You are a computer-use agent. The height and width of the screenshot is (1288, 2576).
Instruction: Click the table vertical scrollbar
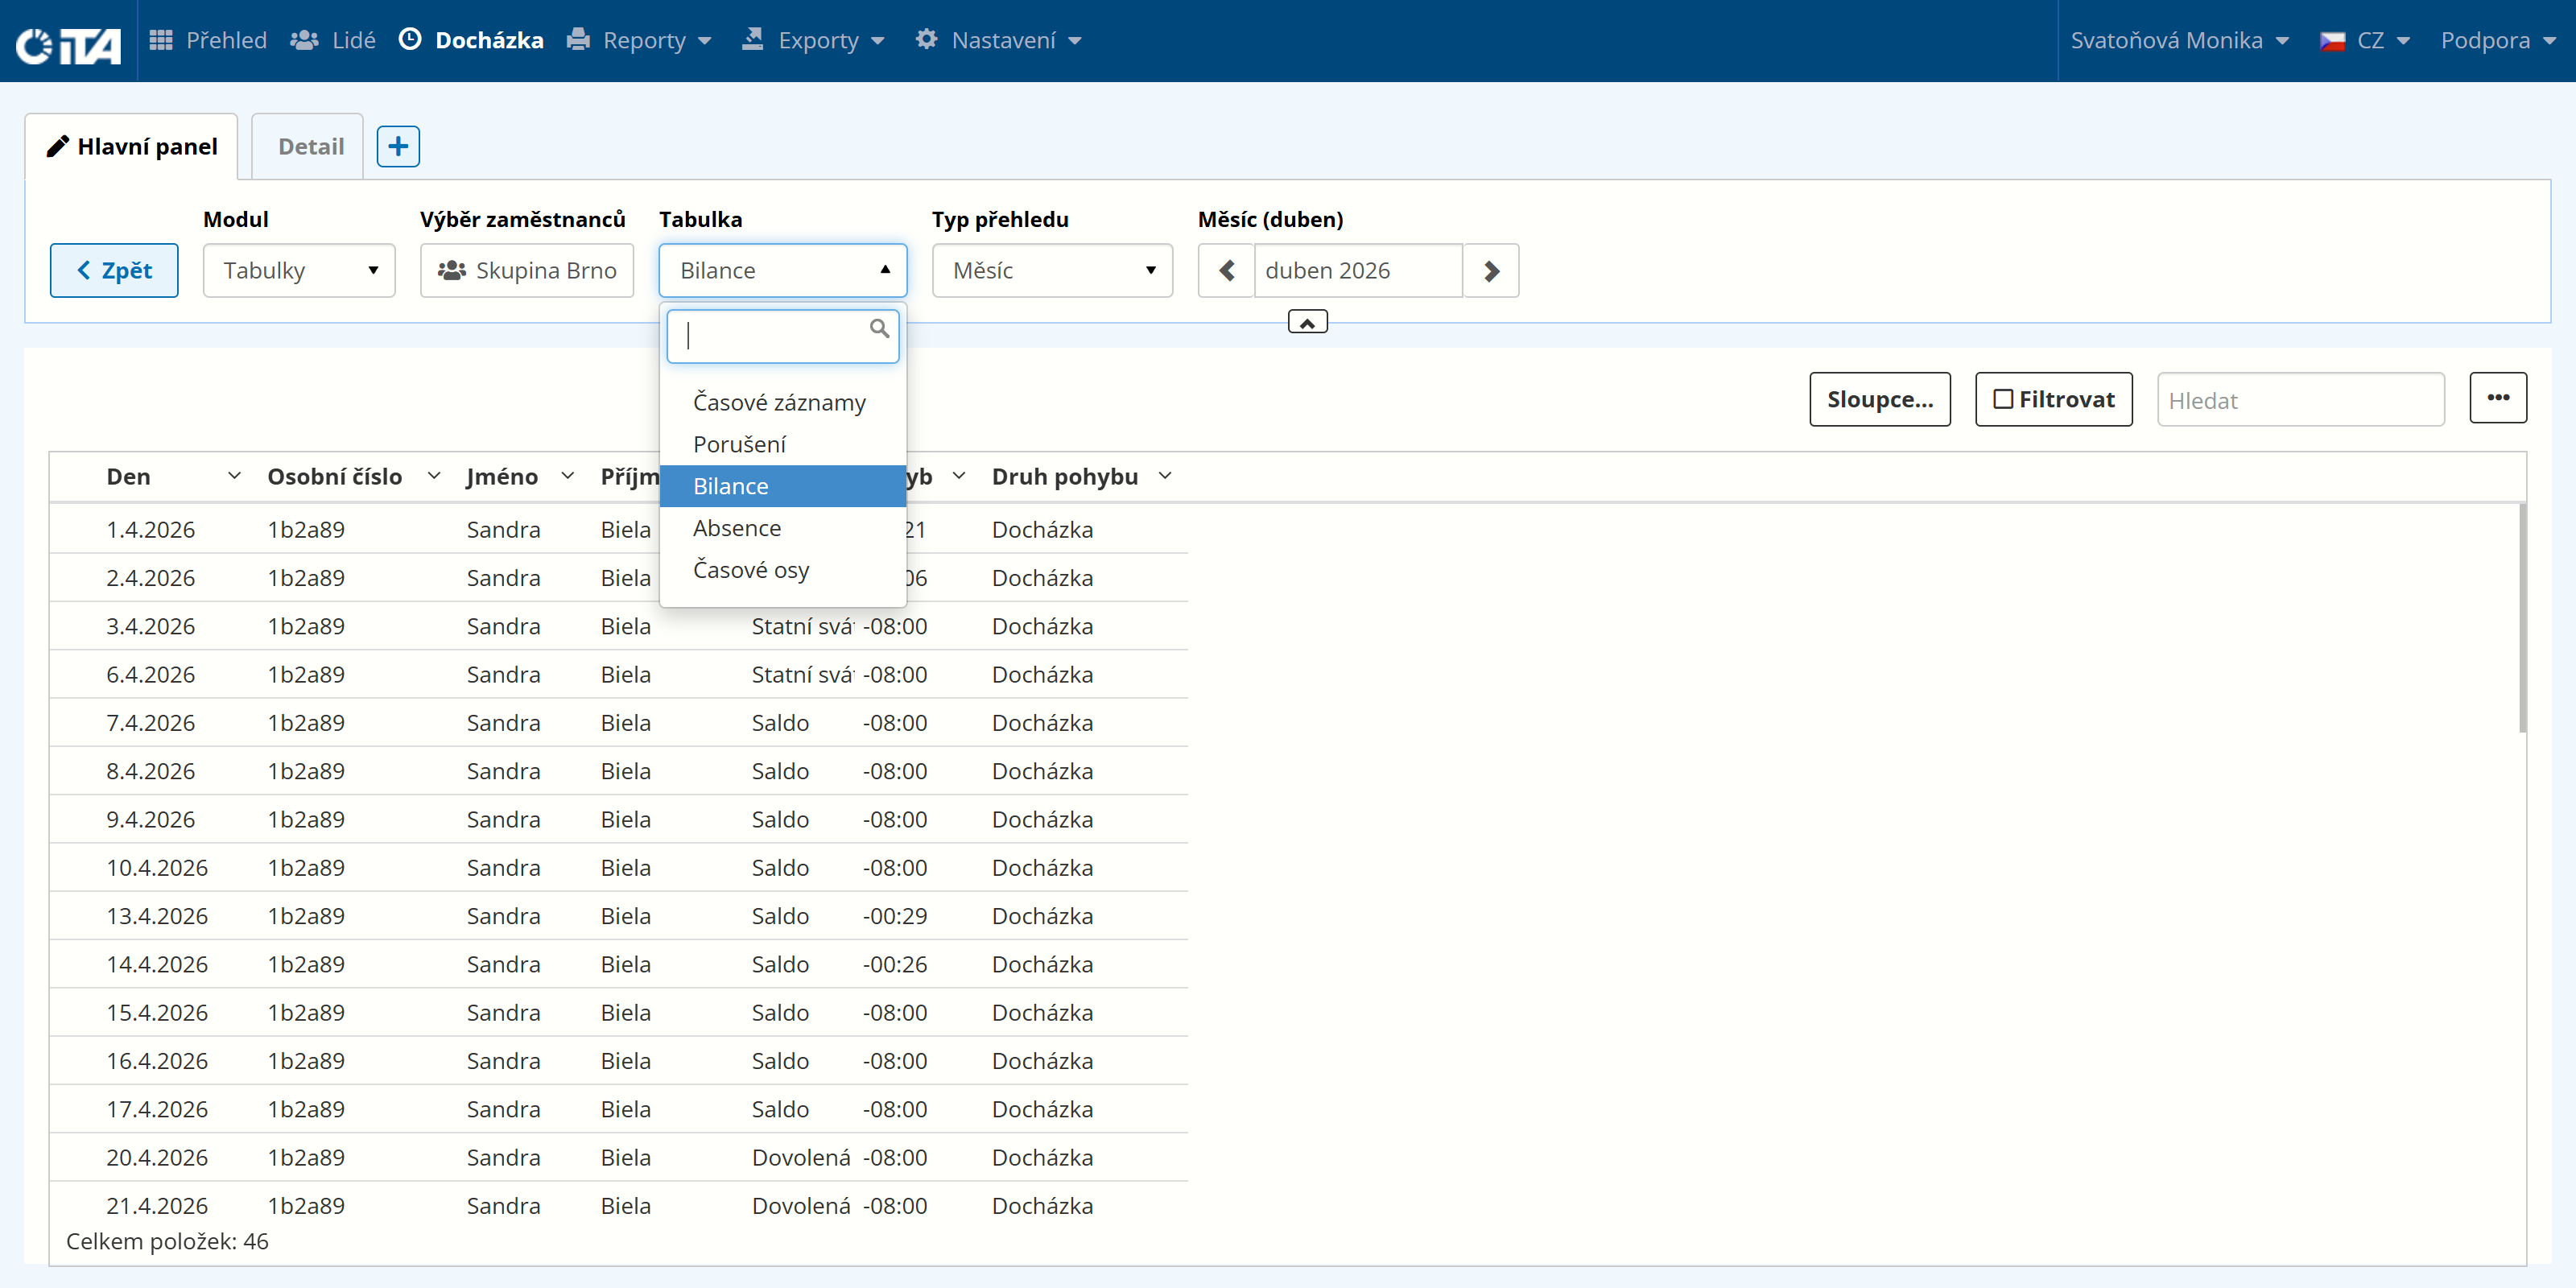(x=2521, y=618)
